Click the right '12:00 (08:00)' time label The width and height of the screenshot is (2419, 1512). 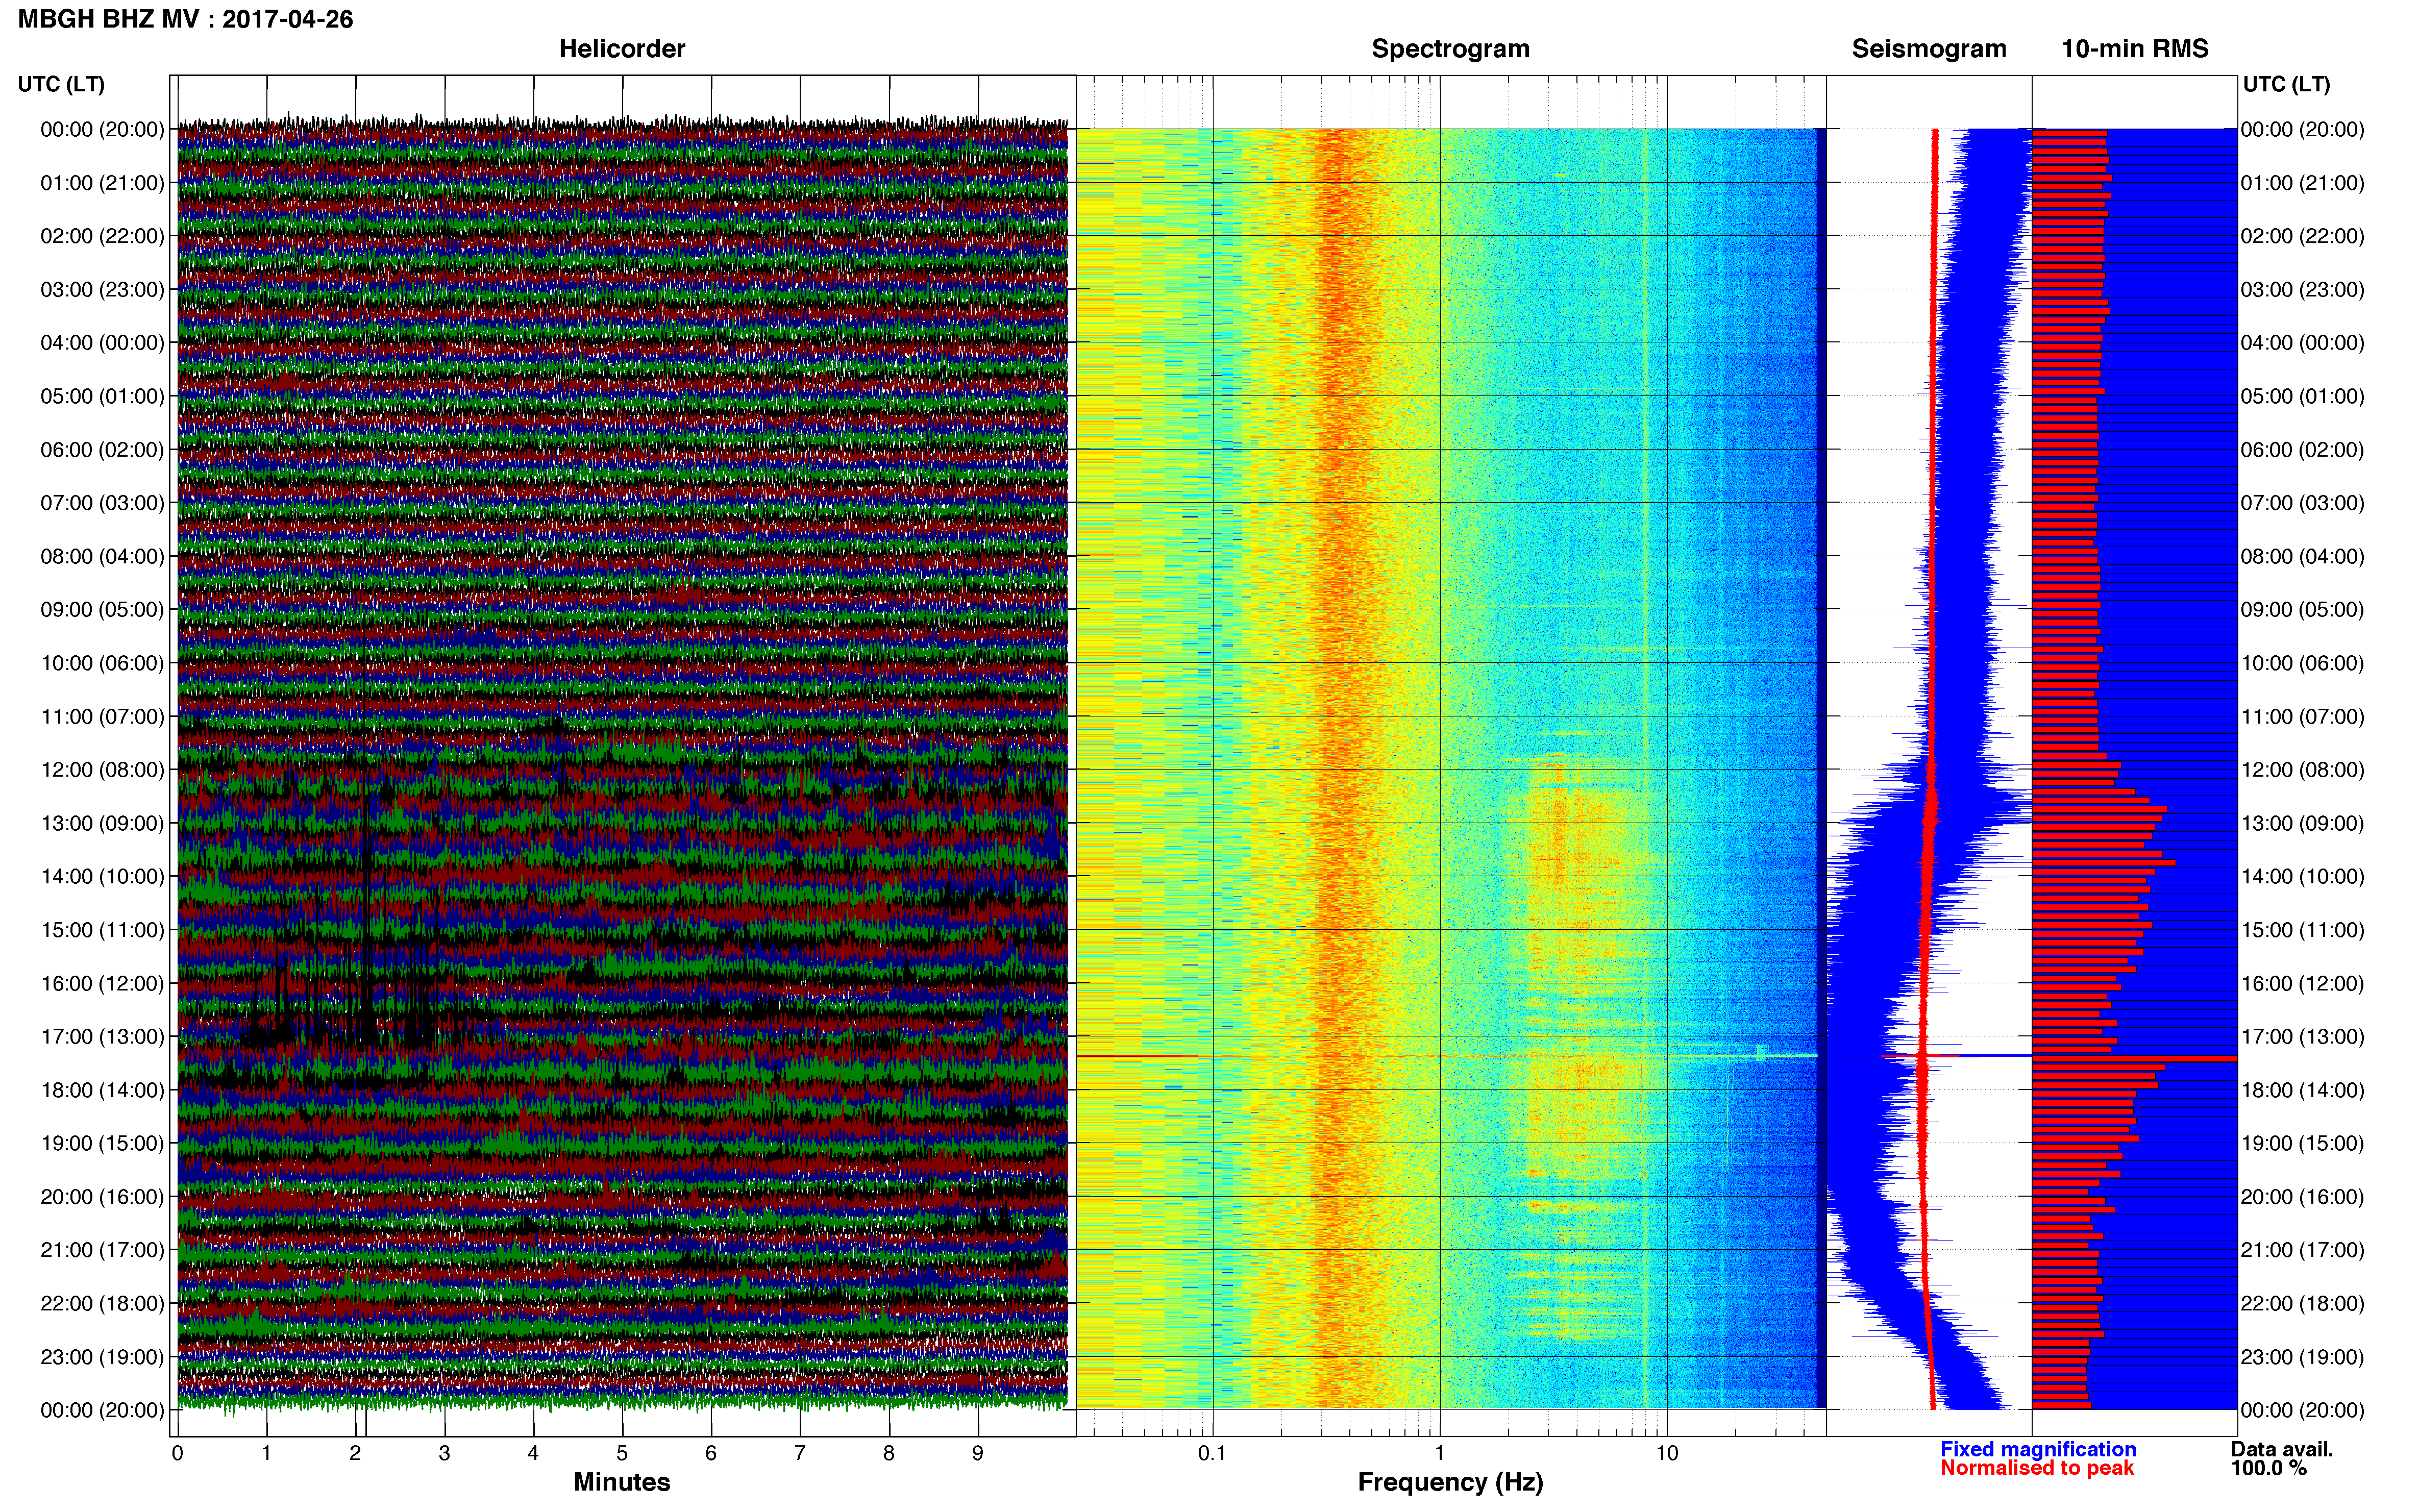tap(2303, 770)
